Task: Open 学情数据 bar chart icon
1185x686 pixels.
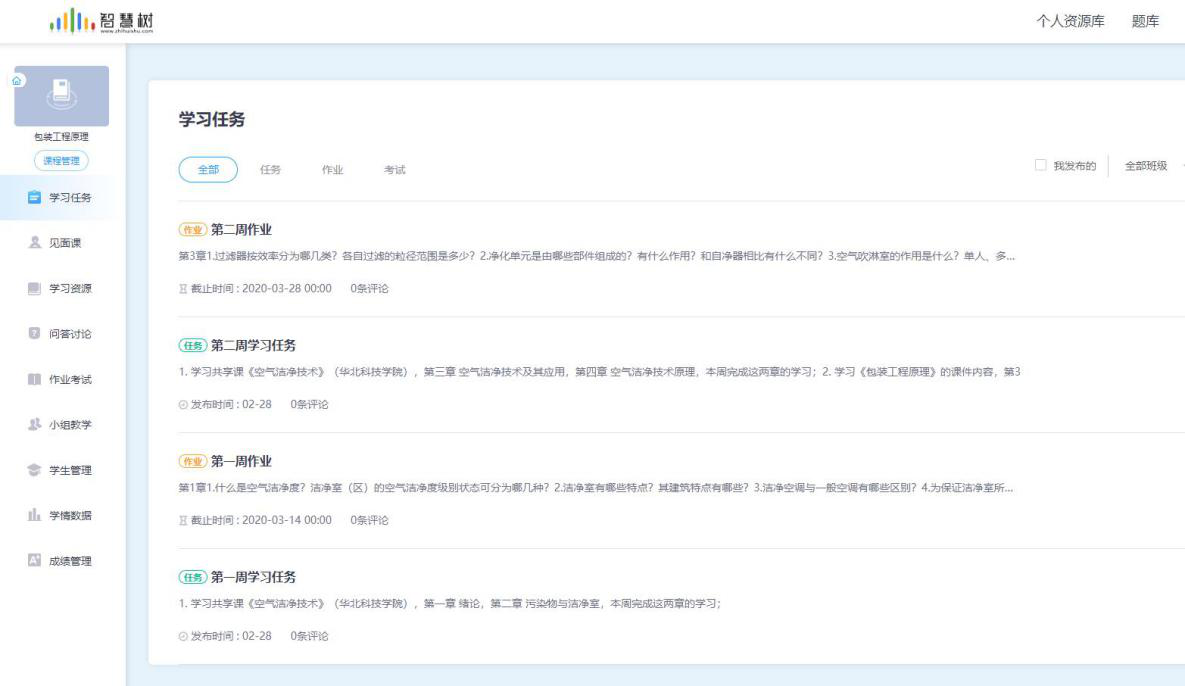Action: 34,516
